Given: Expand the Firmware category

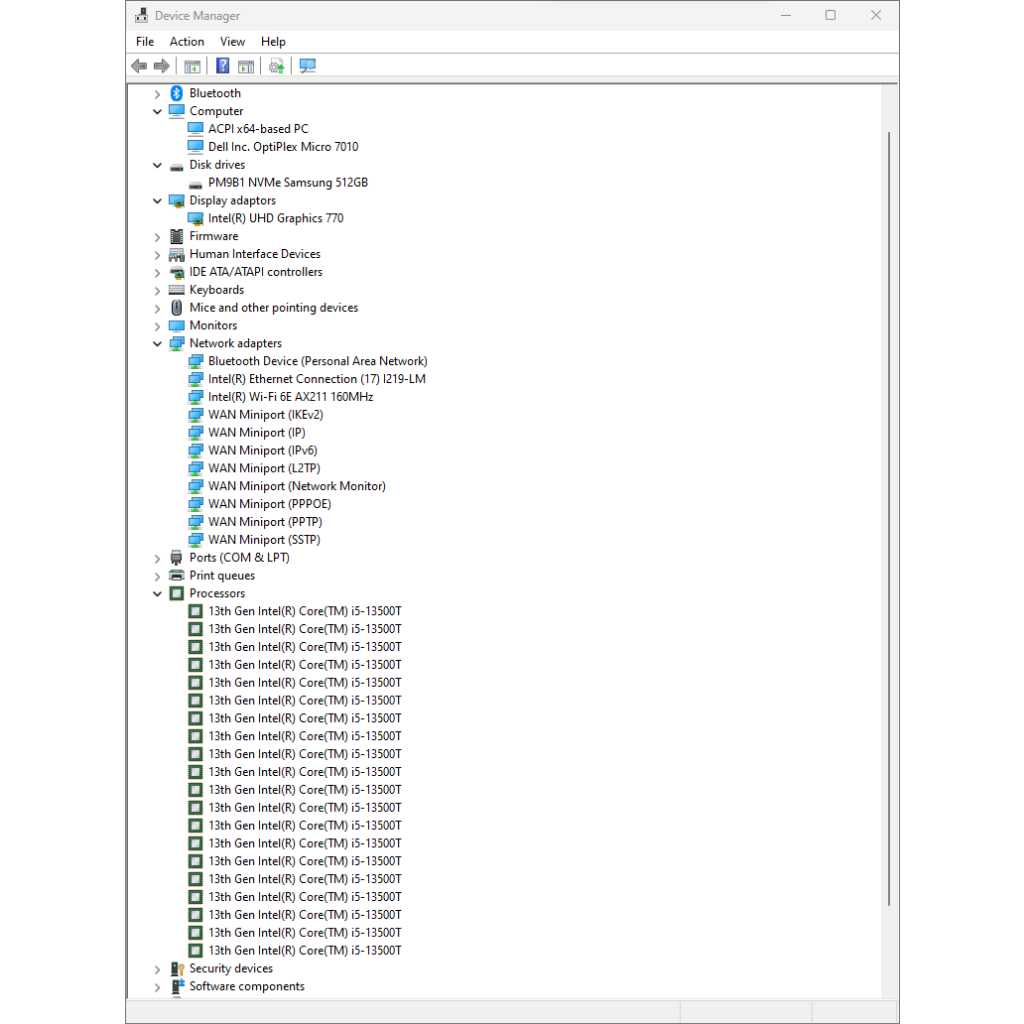Looking at the screenshot, I should pyautogui.click(x=157, y=237).
